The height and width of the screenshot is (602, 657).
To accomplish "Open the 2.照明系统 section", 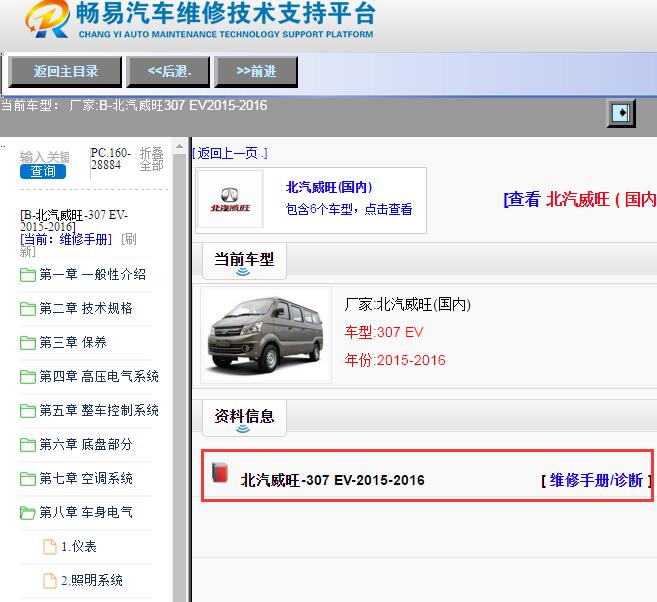I will pyautogui.click(x=92, y=580).
